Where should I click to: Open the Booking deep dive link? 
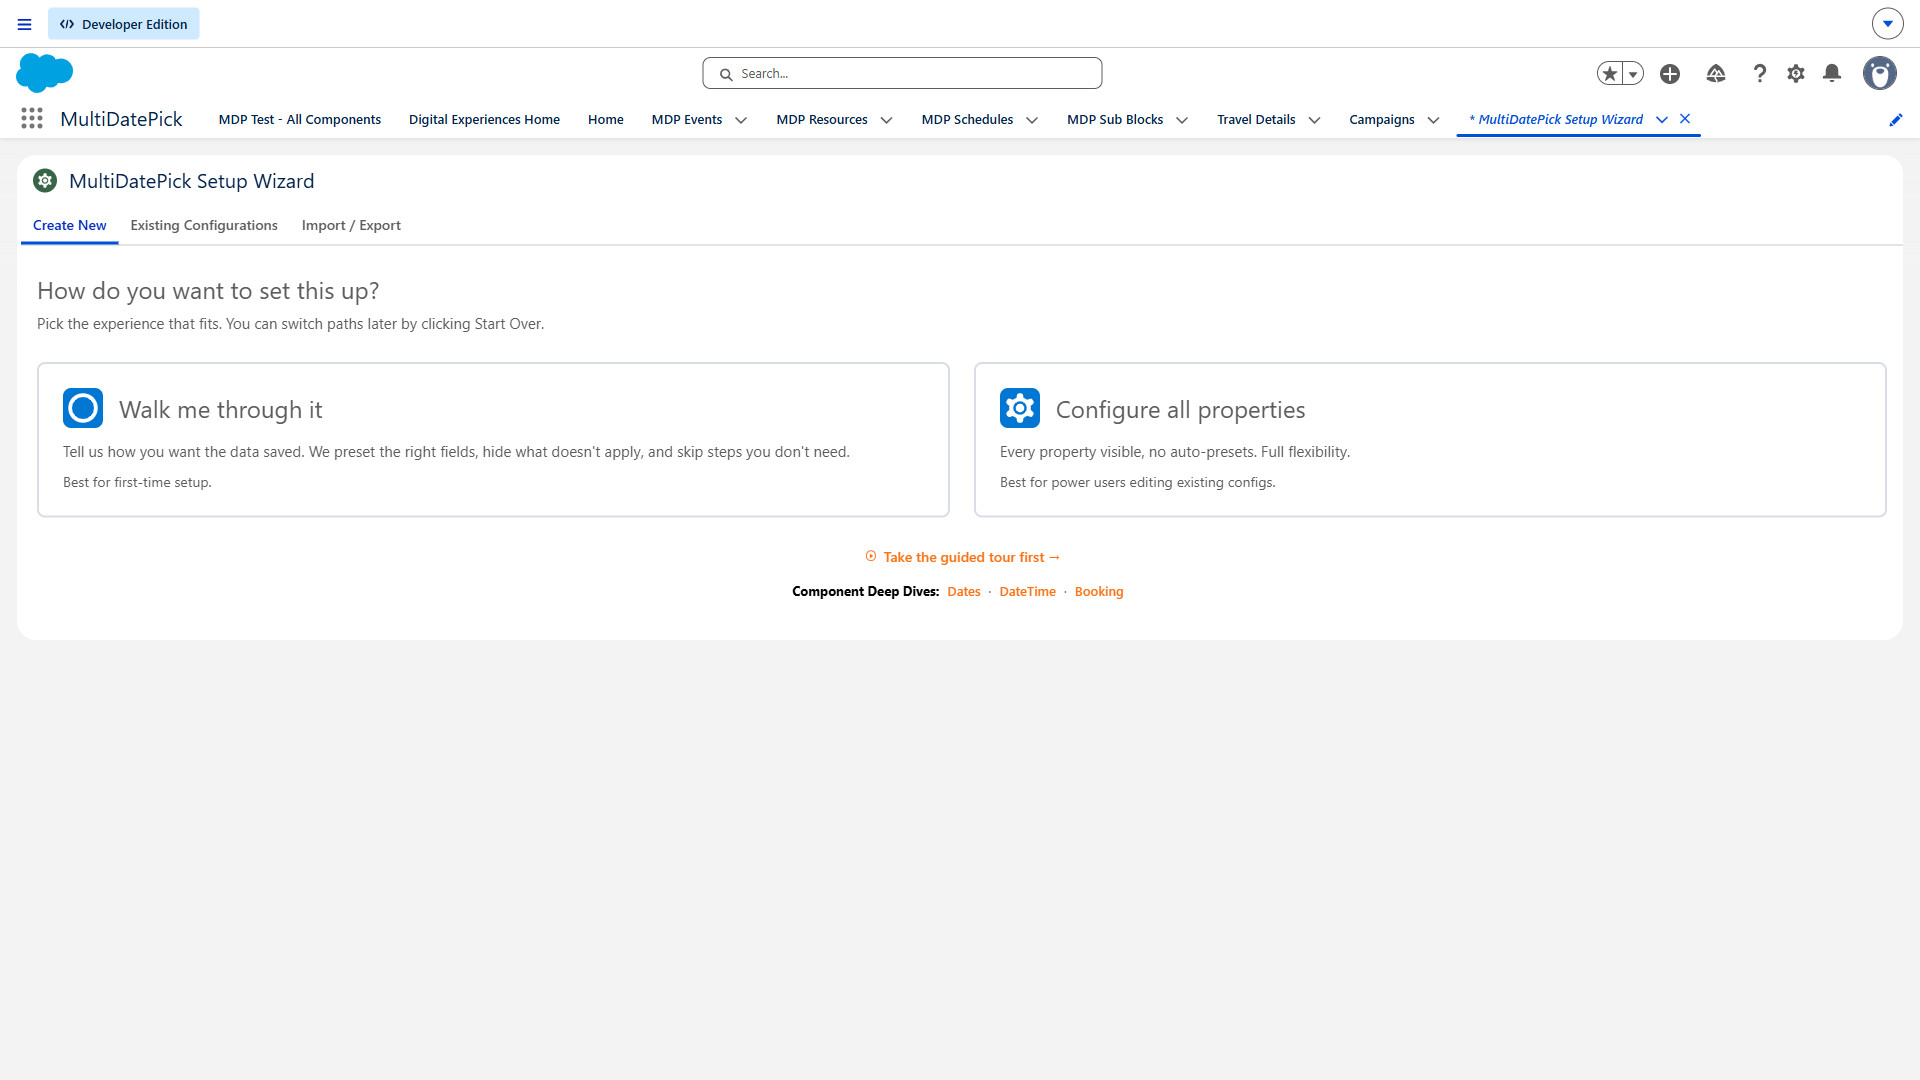point(1099,591)
